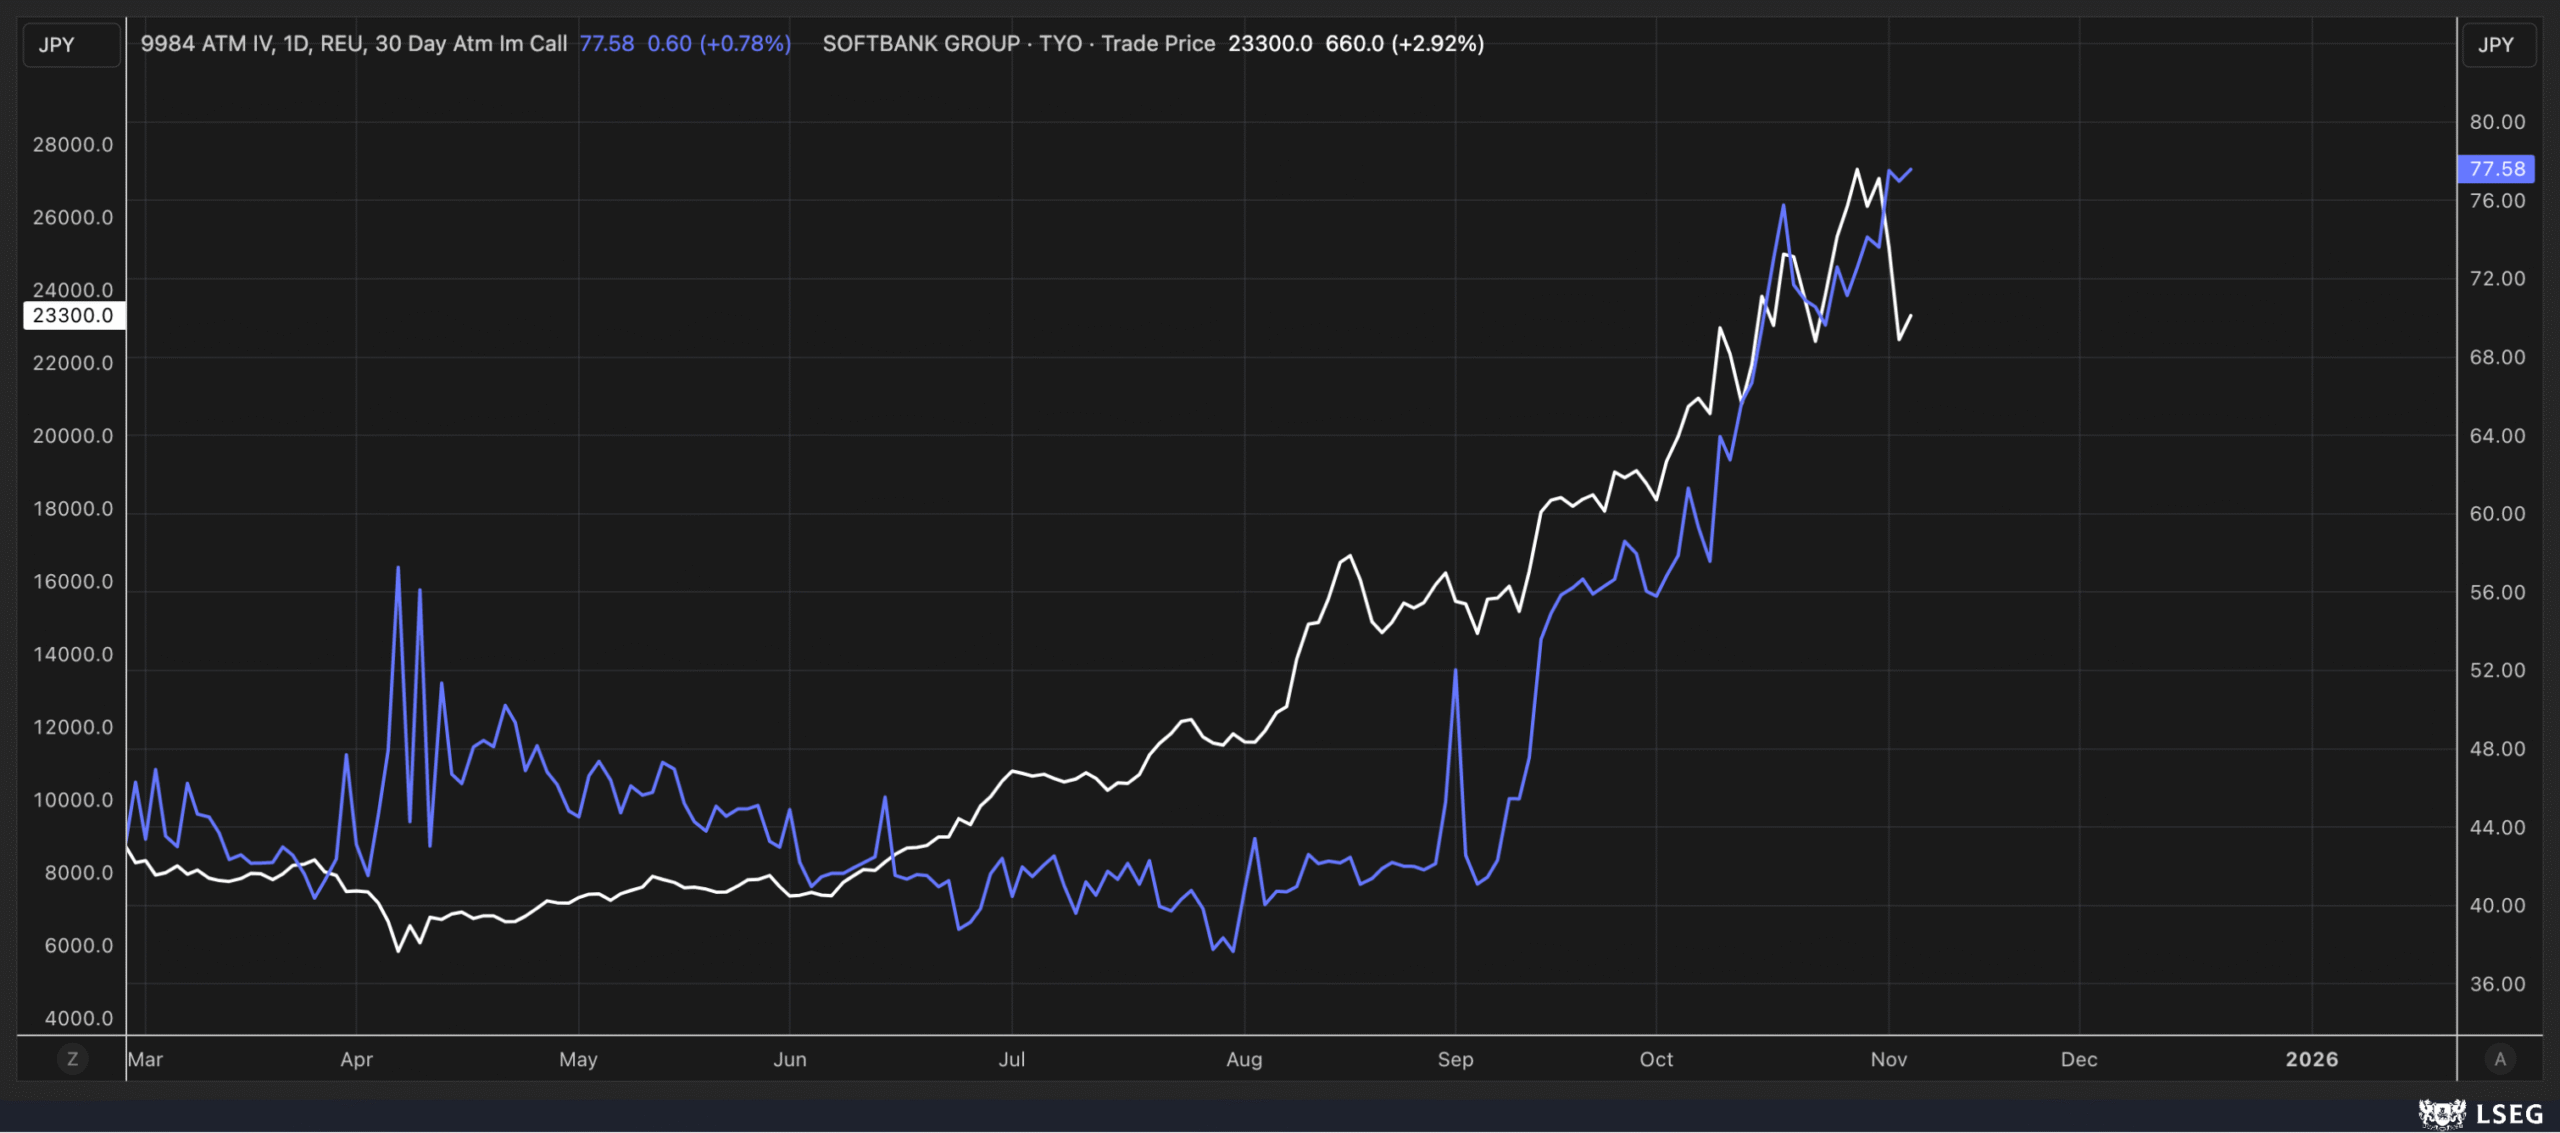Screen dimensions: 2560x1133
Task: Click the Jul label on time axis
Action: tap(1011, 1059)
